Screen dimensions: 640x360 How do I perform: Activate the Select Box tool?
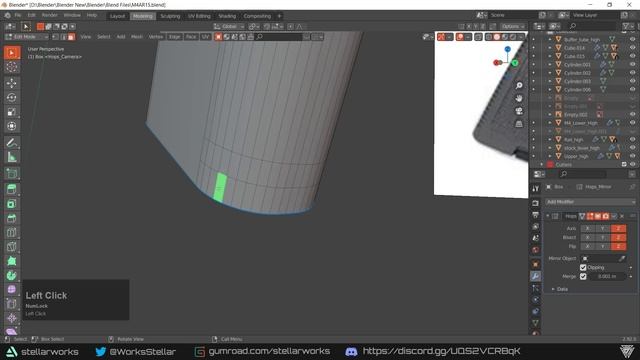click(x=12, y=53)
